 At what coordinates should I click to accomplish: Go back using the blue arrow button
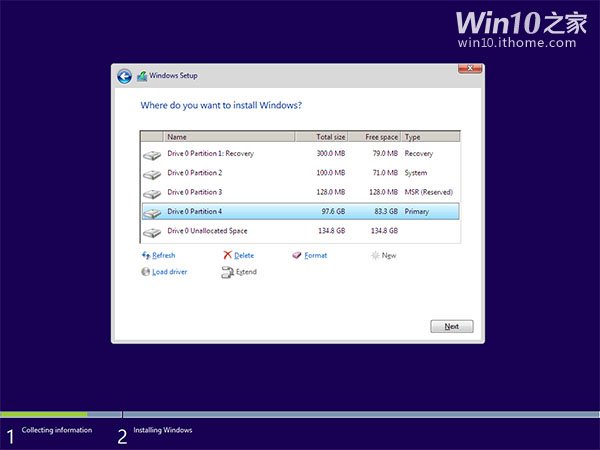(124, 76)
